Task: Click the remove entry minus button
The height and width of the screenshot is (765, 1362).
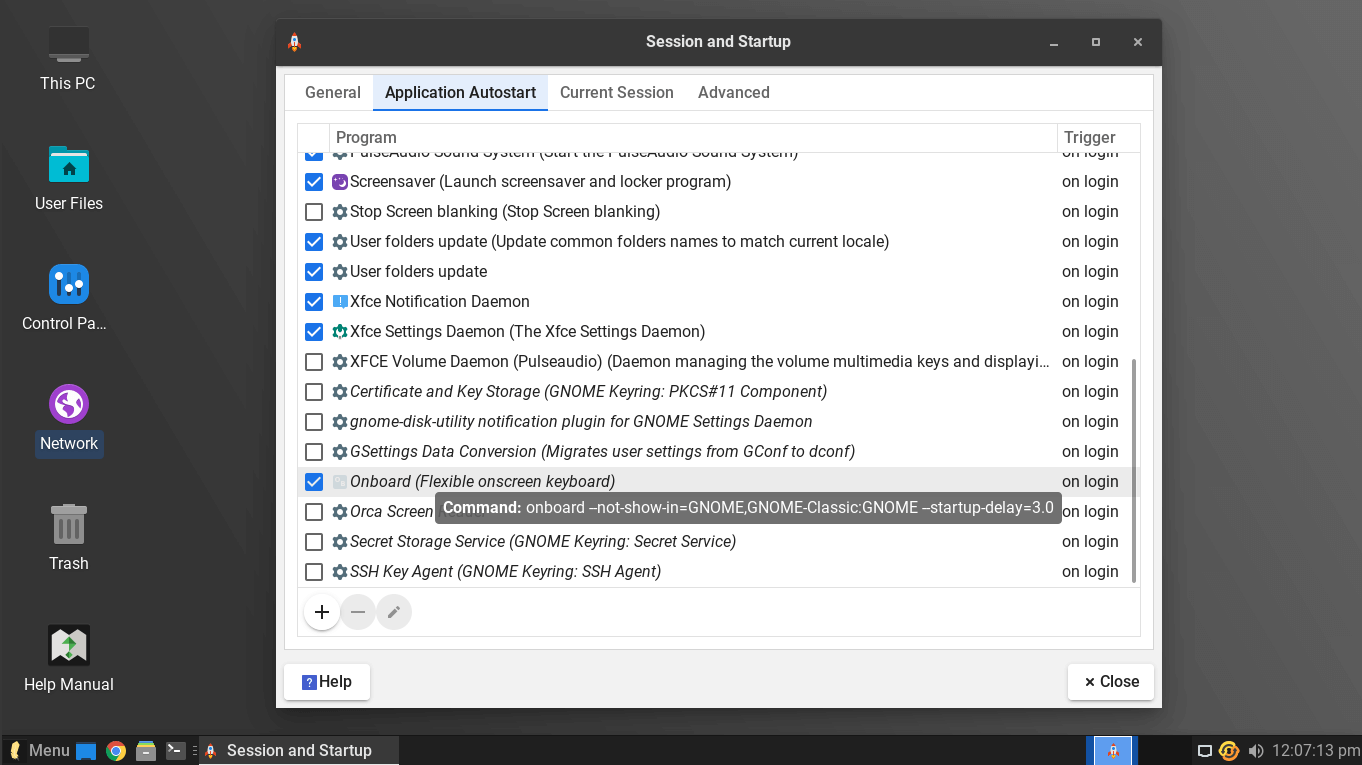Action: [358, 612]
